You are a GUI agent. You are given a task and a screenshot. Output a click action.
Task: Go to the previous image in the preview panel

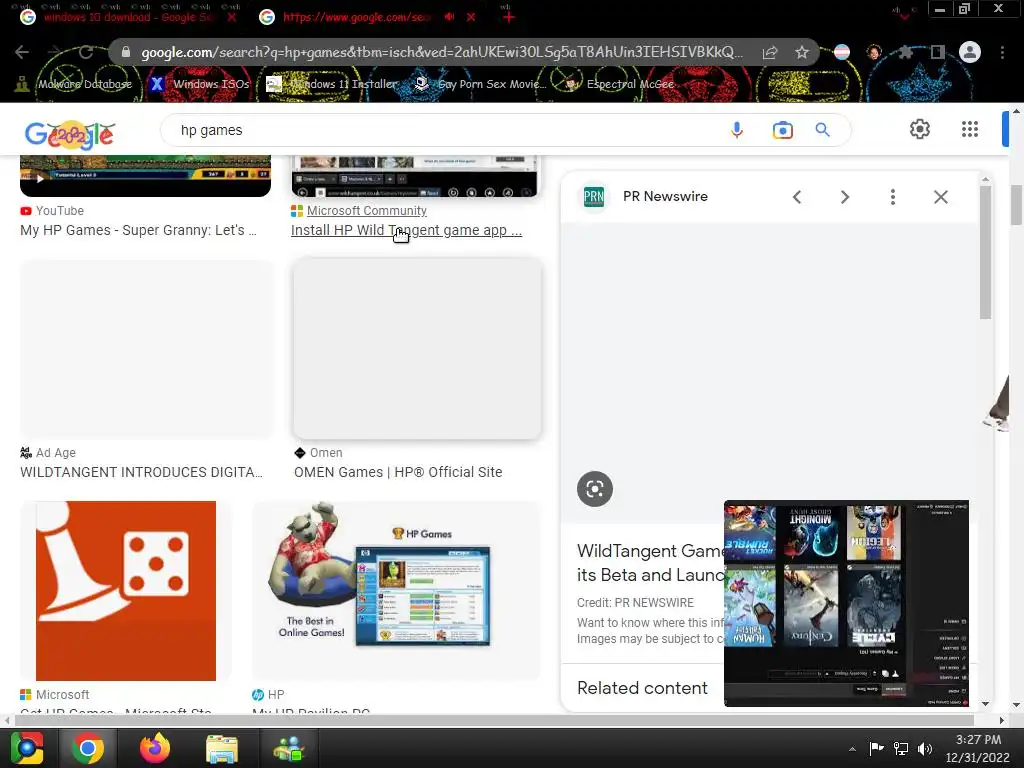(797, 197)
